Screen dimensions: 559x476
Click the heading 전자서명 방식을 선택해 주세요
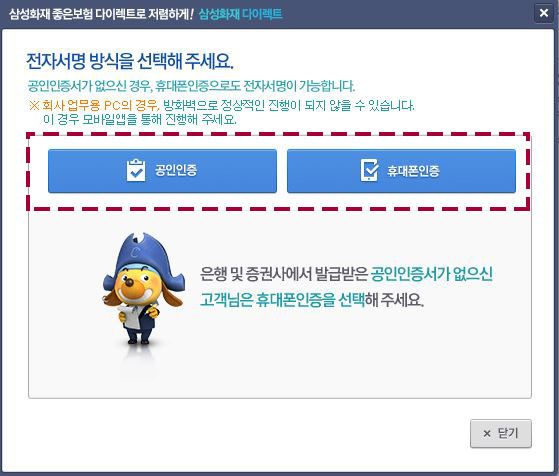[130, 61]
